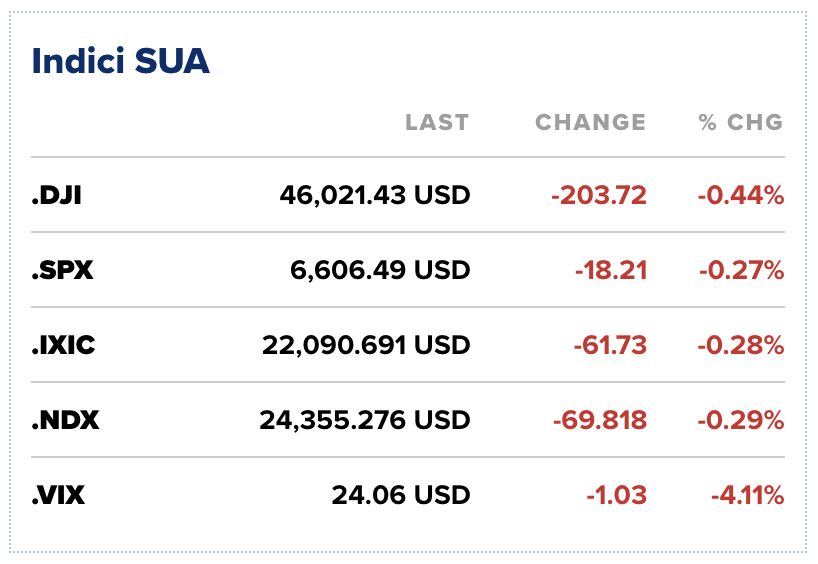Click the -203.72 change value
The width and height of the screenshot is (818, 564).
(x=599, y=195)
